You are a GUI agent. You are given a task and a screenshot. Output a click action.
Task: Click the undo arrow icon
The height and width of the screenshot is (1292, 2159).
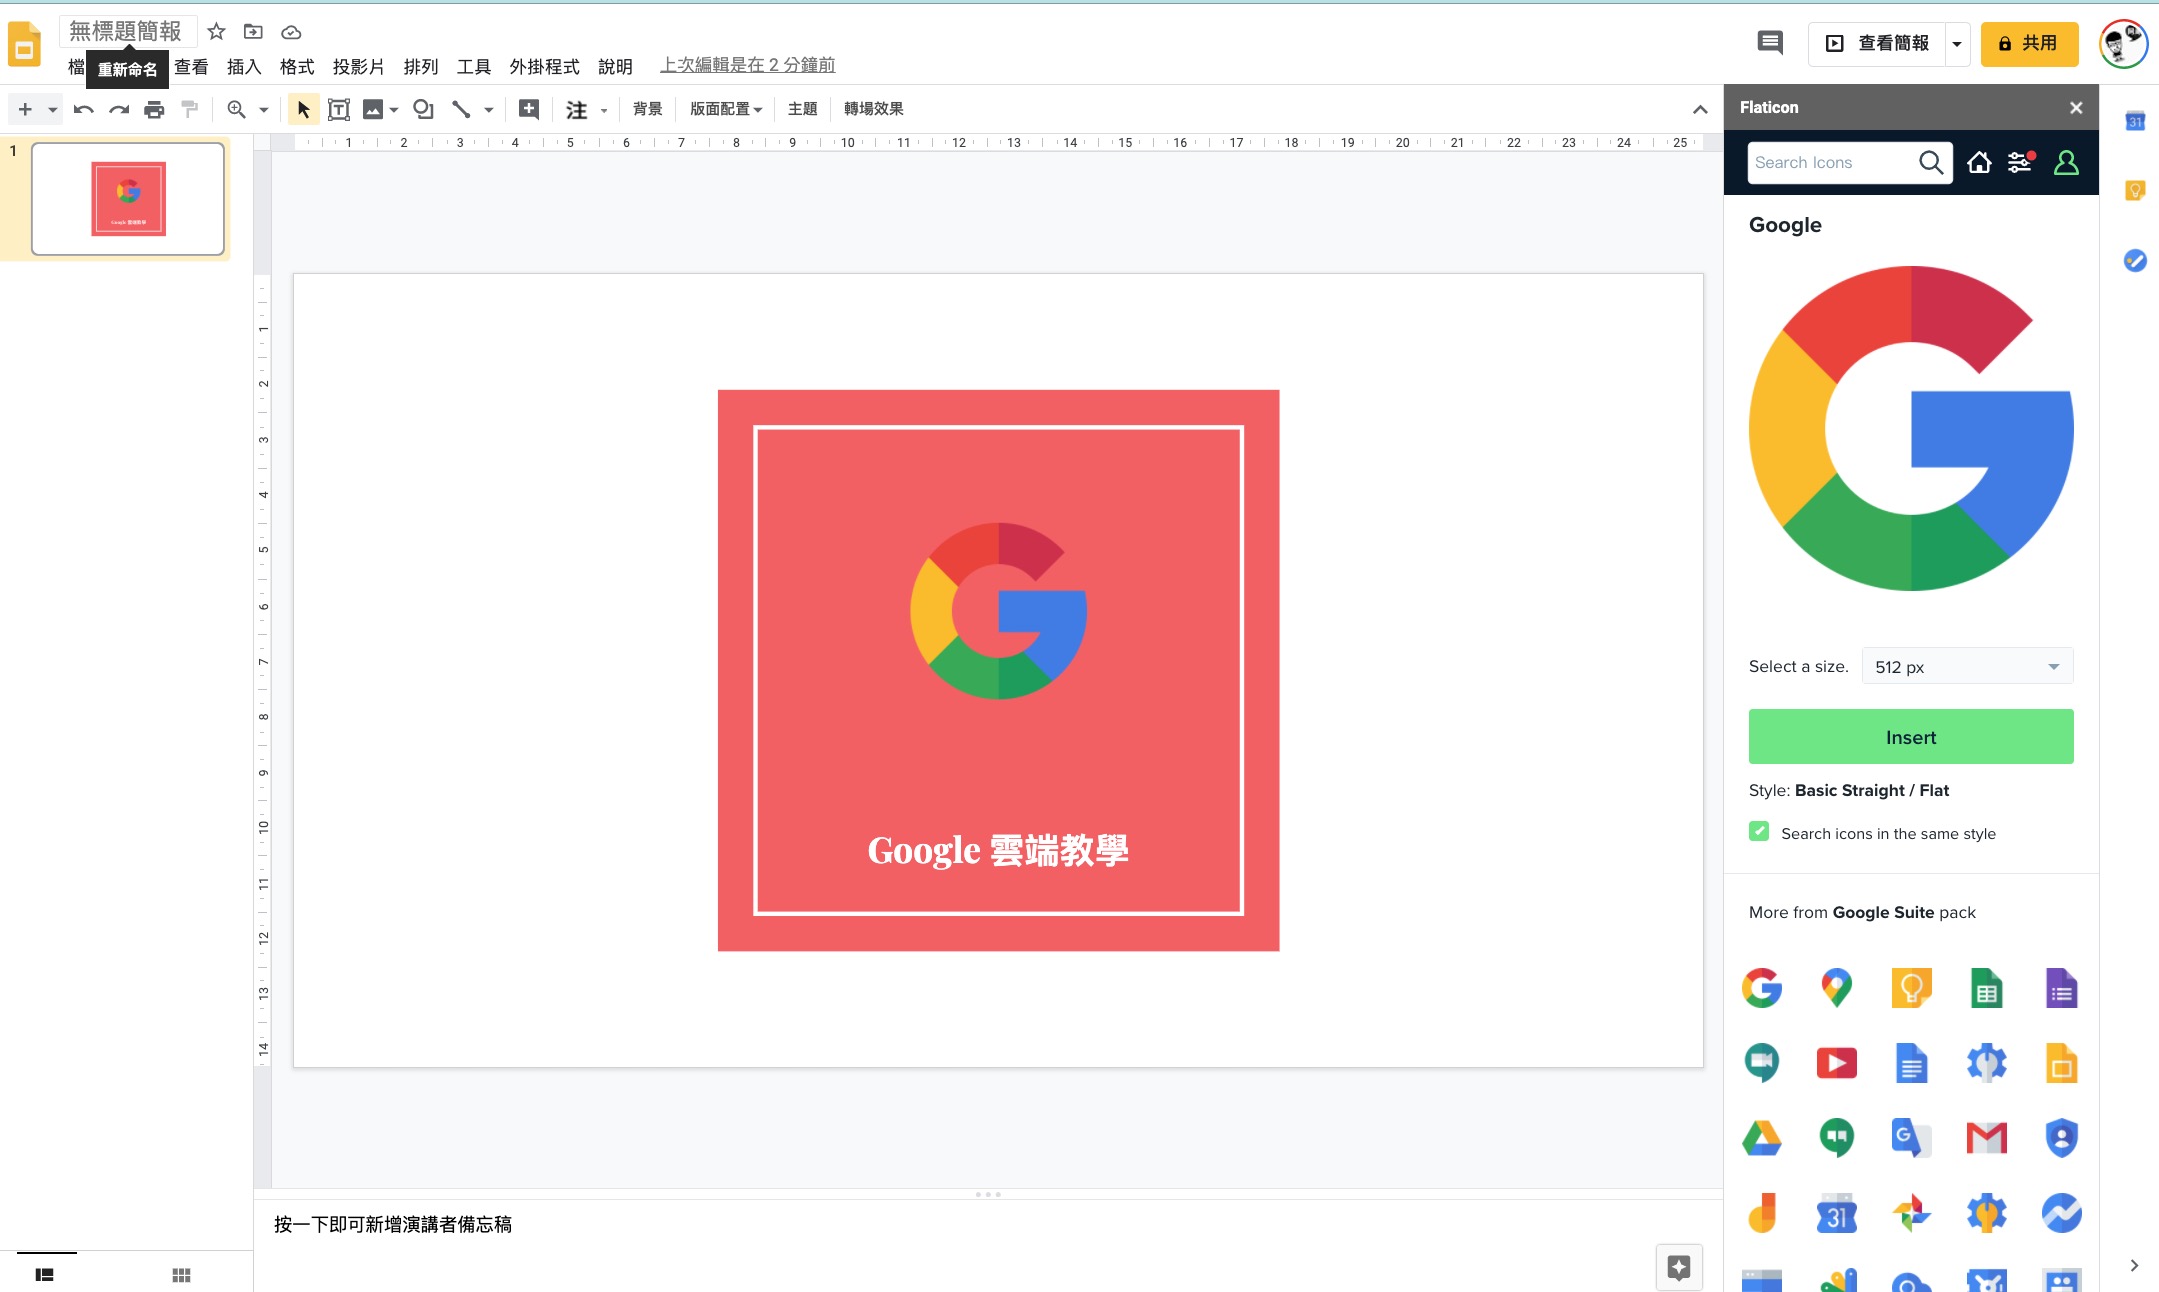click(x=83, y=109)
